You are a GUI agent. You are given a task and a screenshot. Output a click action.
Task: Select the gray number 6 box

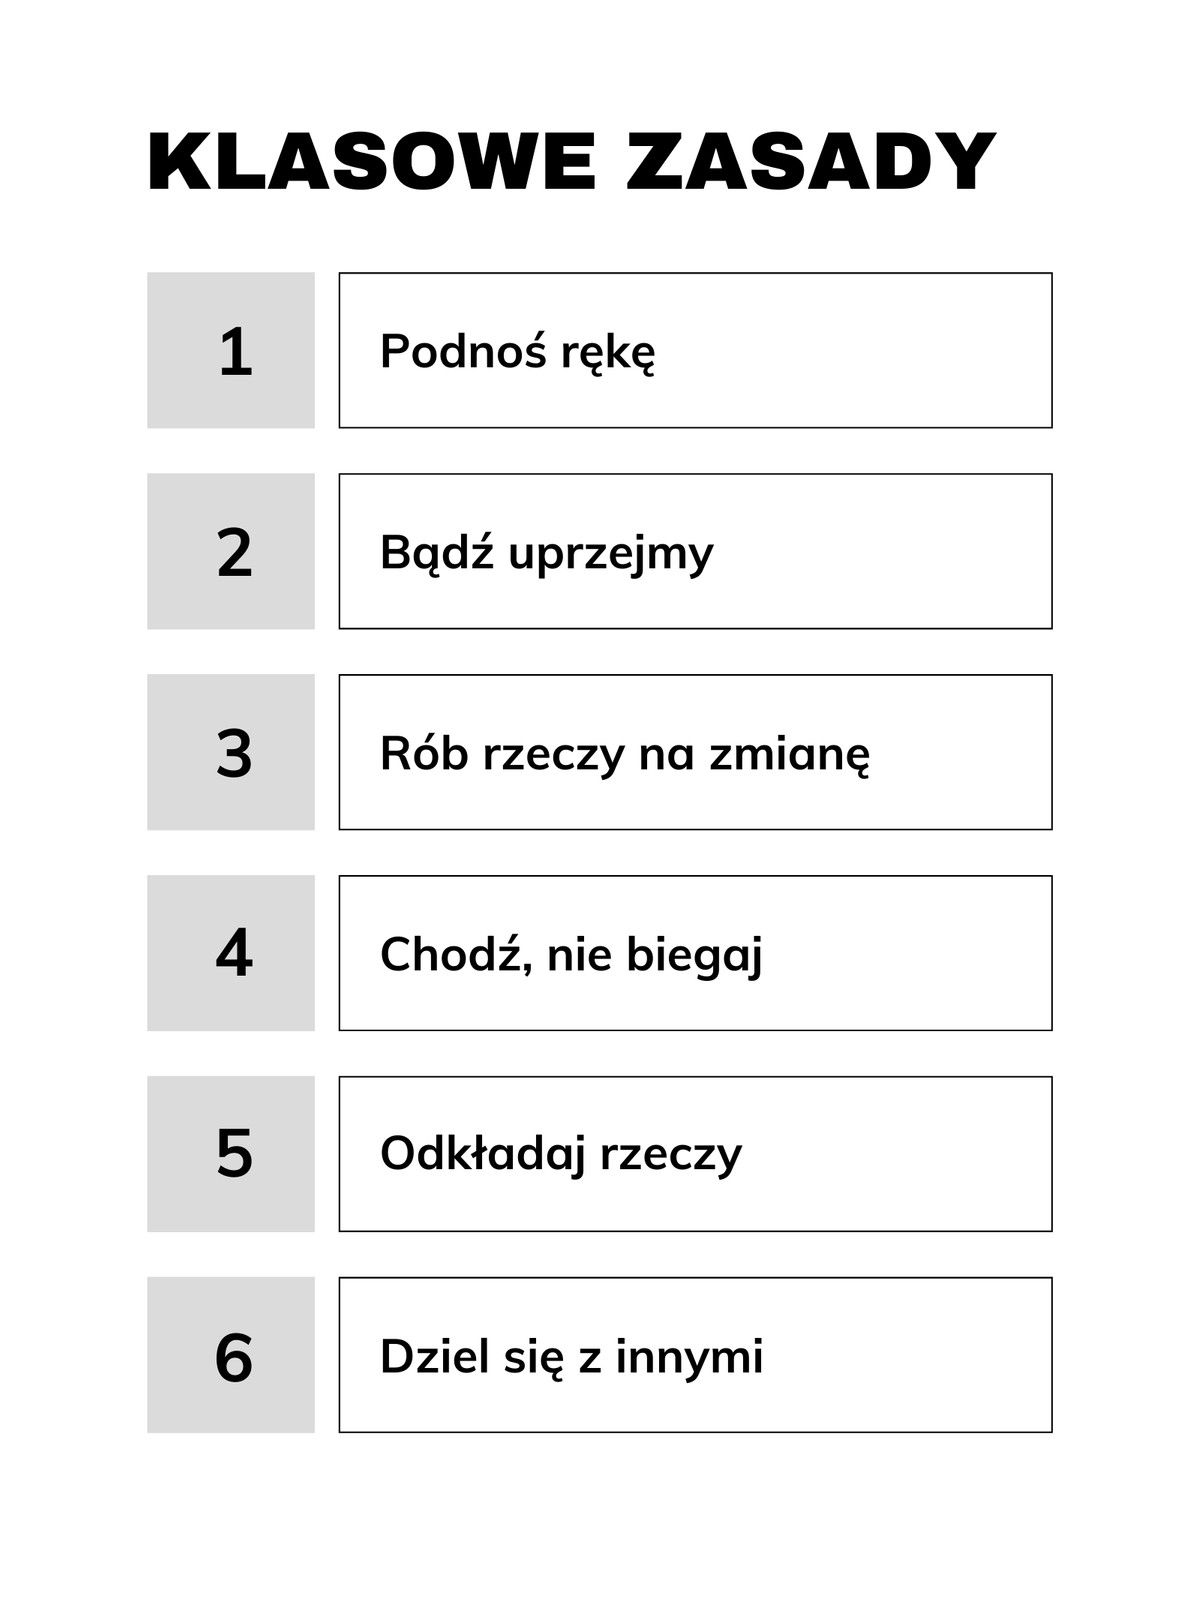pyautogui.click(x=231, y=1355)
